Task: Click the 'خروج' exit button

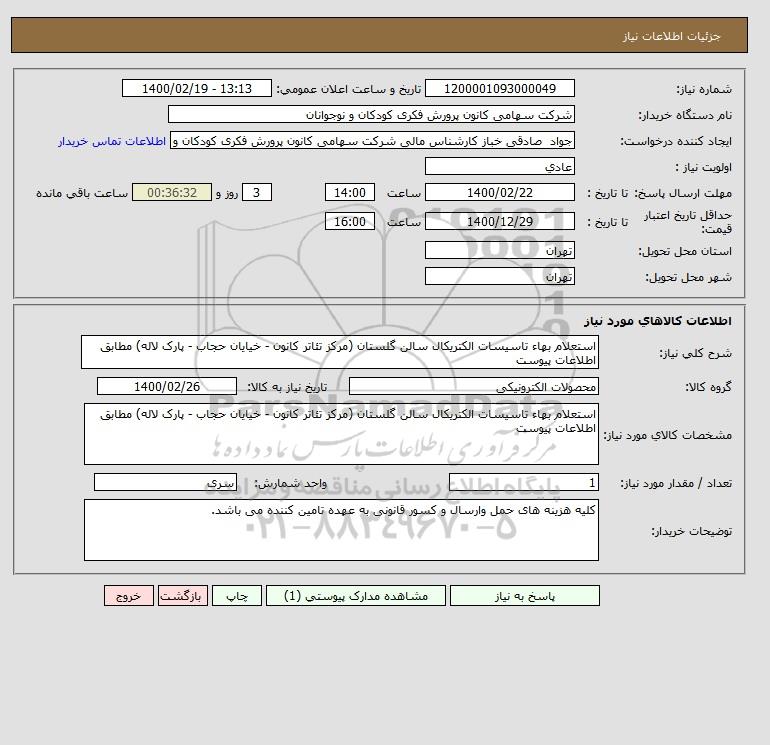Action: coord(129,595)
